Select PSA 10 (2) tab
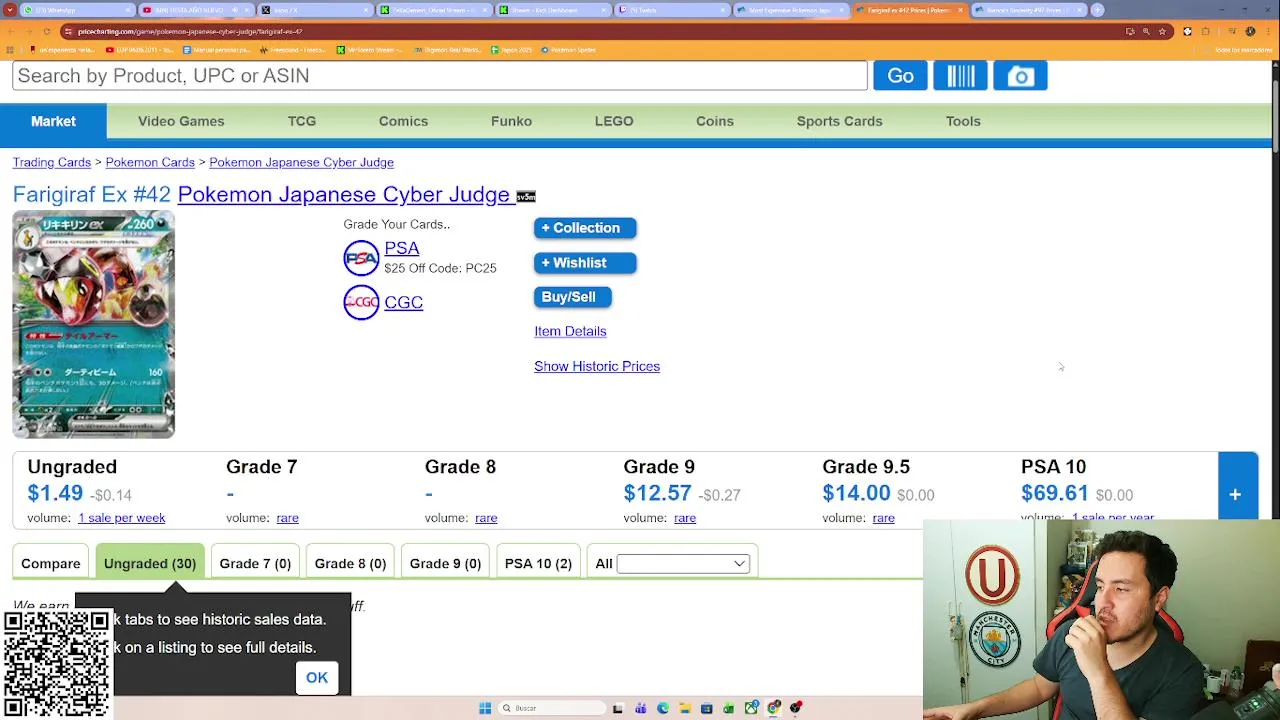 coord(538,563)
